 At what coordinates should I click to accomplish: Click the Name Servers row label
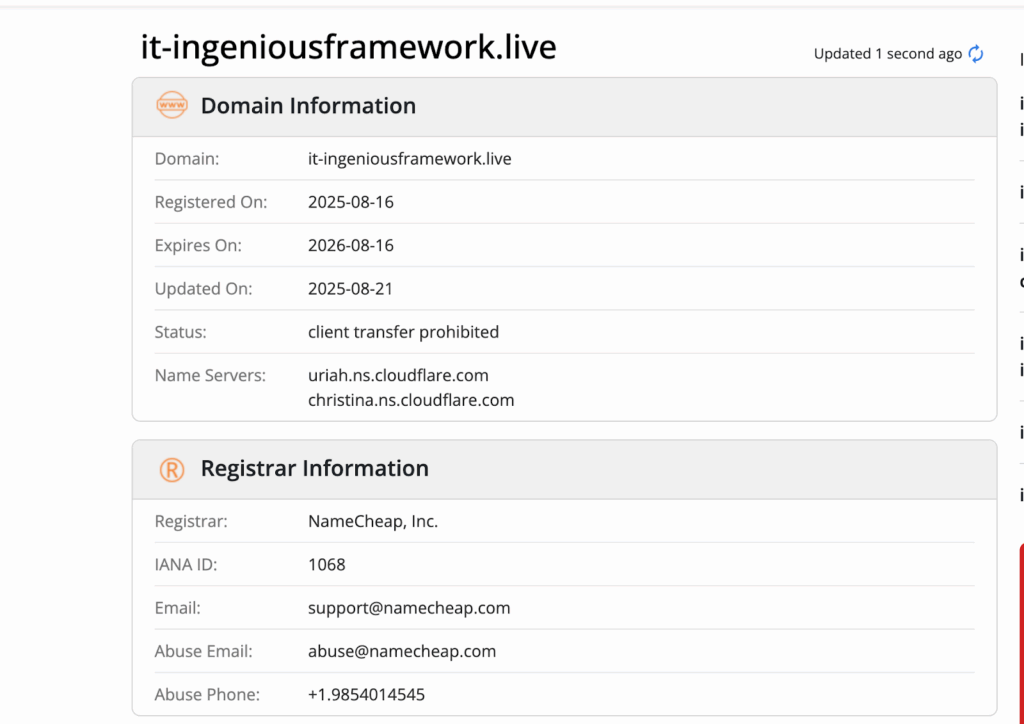click(x=210, y=375)
